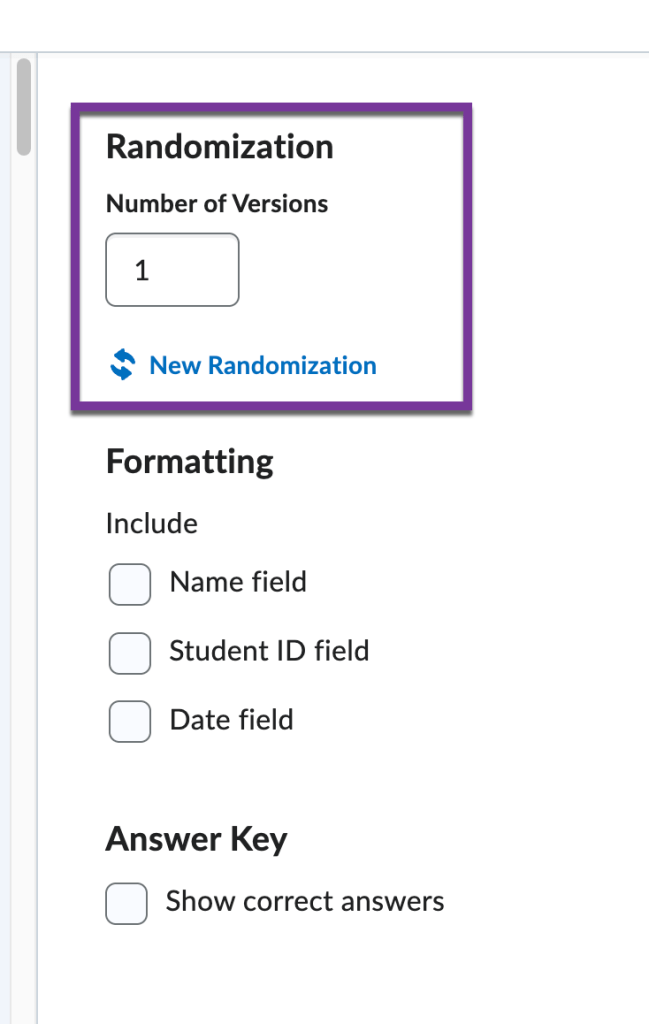Click the value '1' in the versions box
This screenshot has height=1024, width=649.
point(142,271)
